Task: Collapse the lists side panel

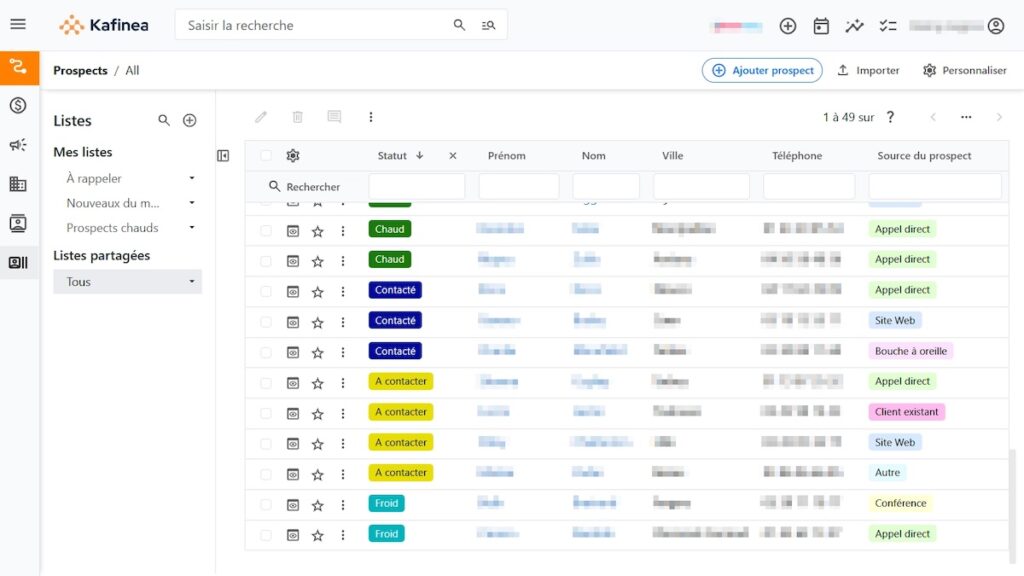Action: click(x=223, y=155)
